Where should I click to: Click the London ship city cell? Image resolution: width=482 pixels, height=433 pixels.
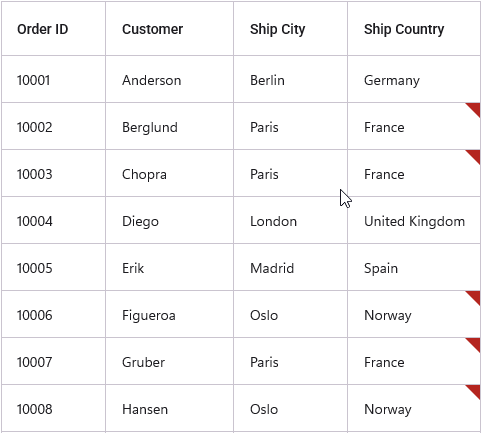coord(291,220)
